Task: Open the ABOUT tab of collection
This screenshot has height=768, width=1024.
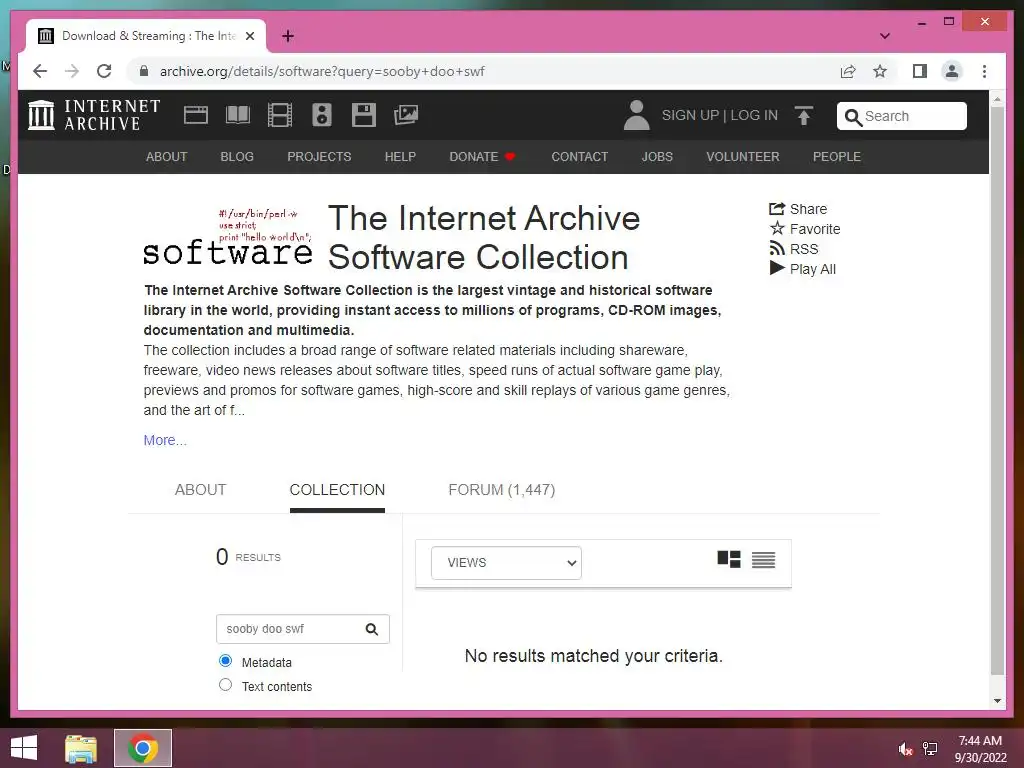Action: 200,490
